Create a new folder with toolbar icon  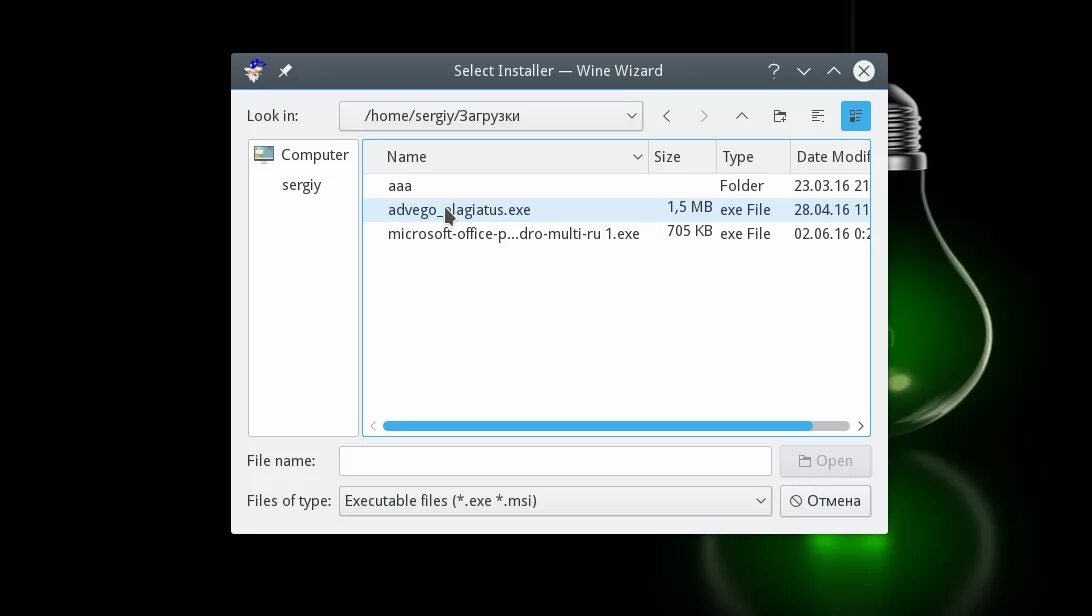tap(780, 116)
